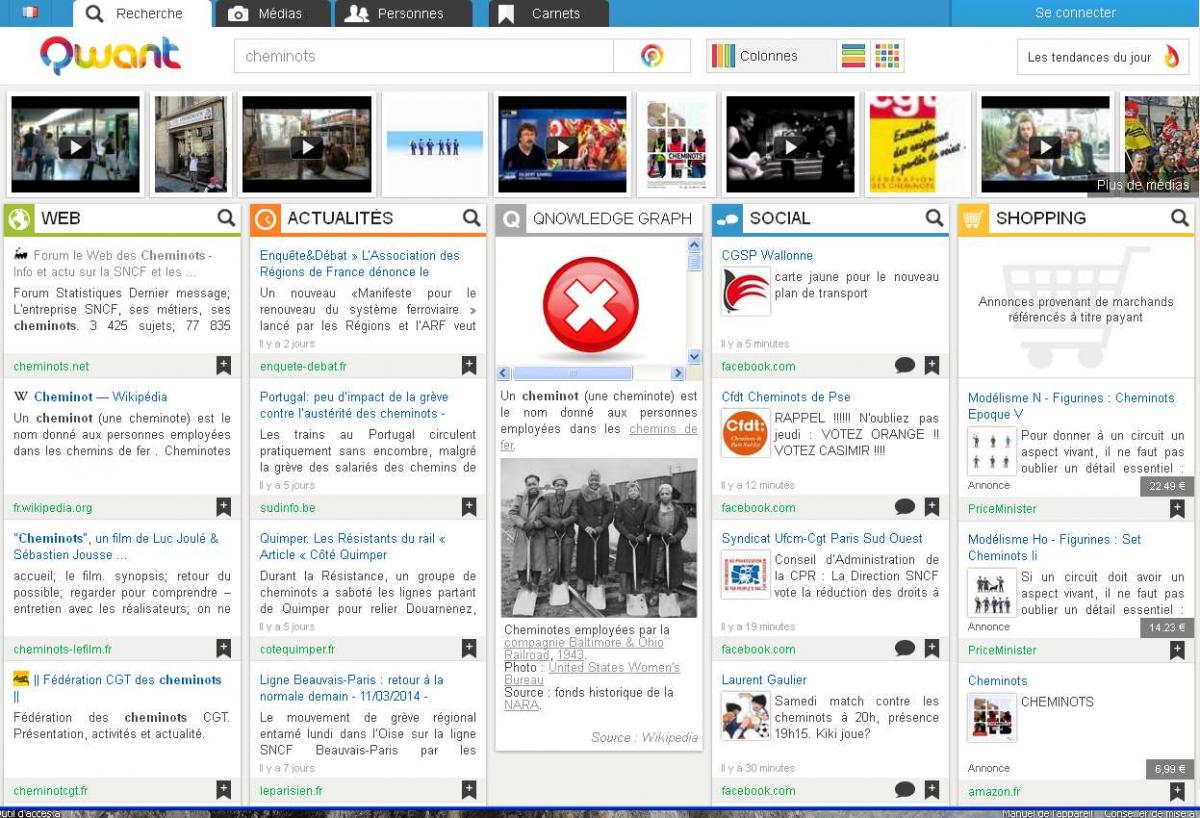Image resolution: width=1200 pixels, height=818 pixels.
Task: Click the magnifier icon in ACTUALITÉS column
Action: tap(471, 218)
